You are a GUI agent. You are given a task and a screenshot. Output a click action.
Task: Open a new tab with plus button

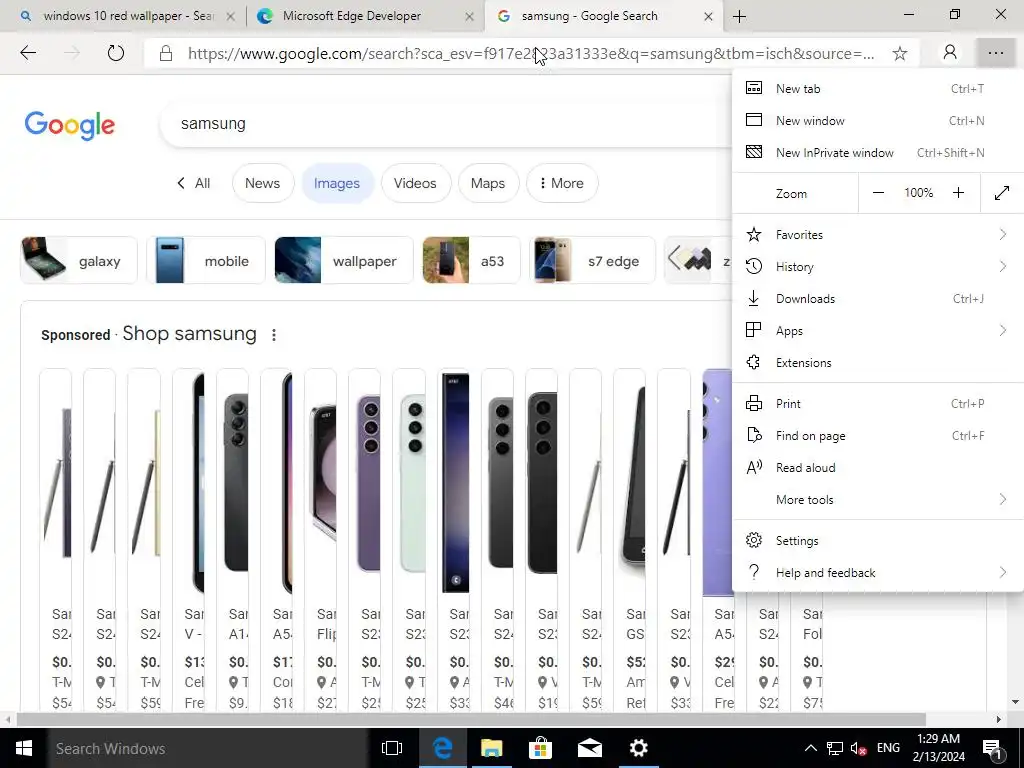click(x=739, y=16)
